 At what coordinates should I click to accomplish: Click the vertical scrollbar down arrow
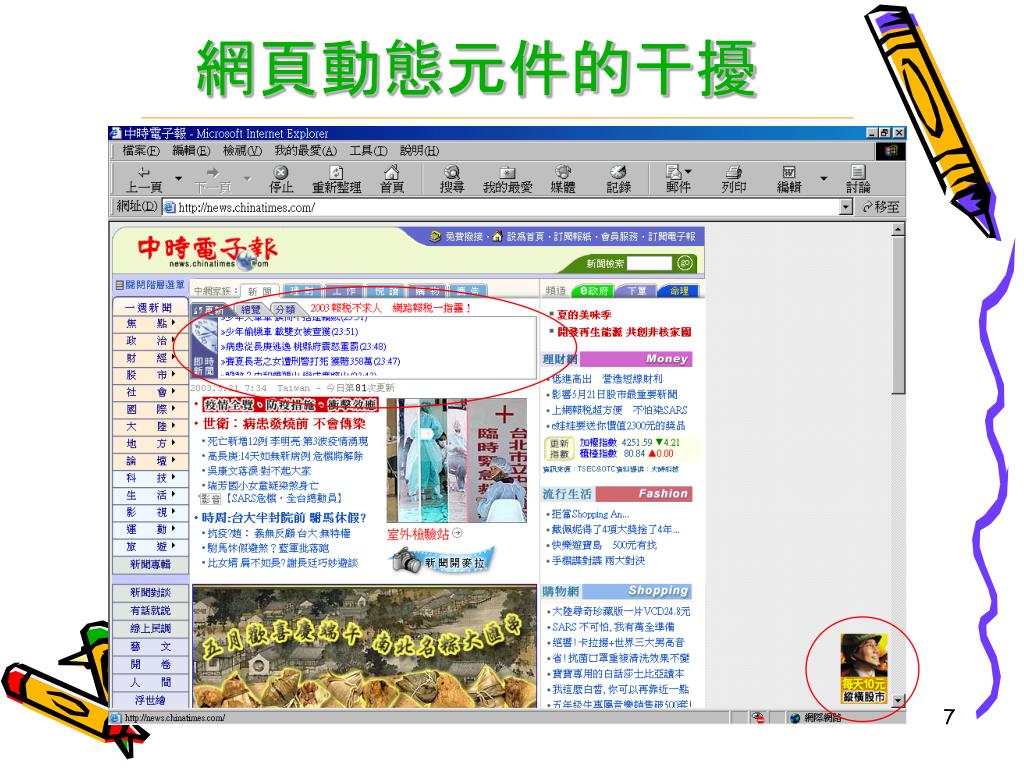click(899, 701)
